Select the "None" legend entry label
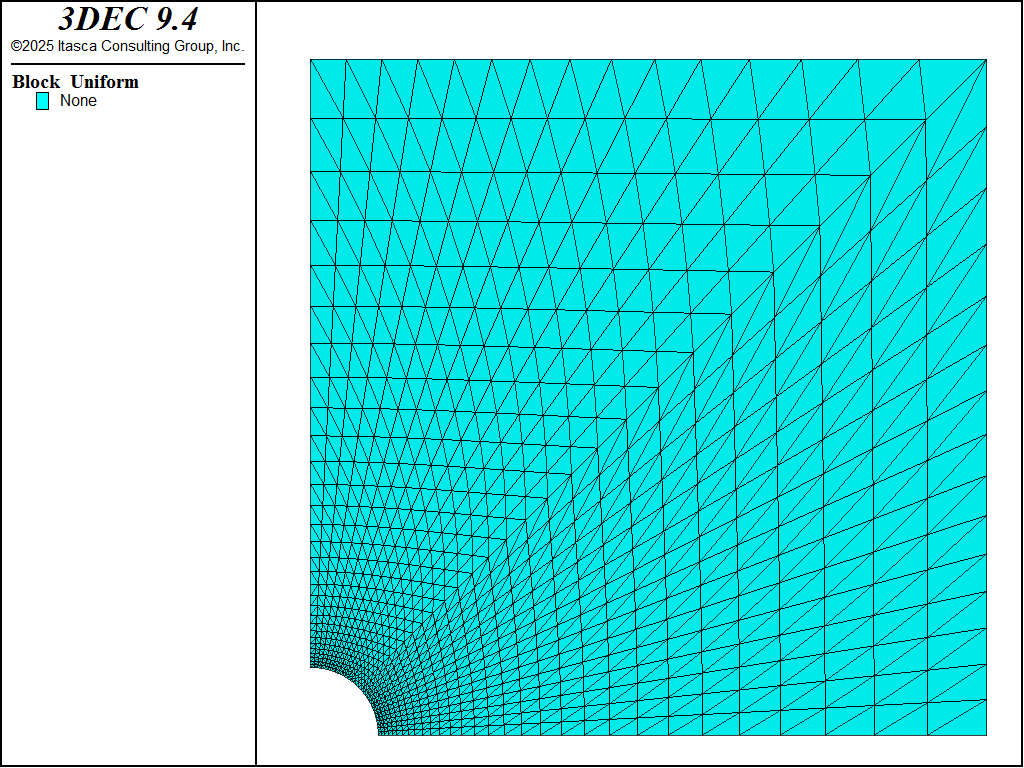 click(78, 101)
